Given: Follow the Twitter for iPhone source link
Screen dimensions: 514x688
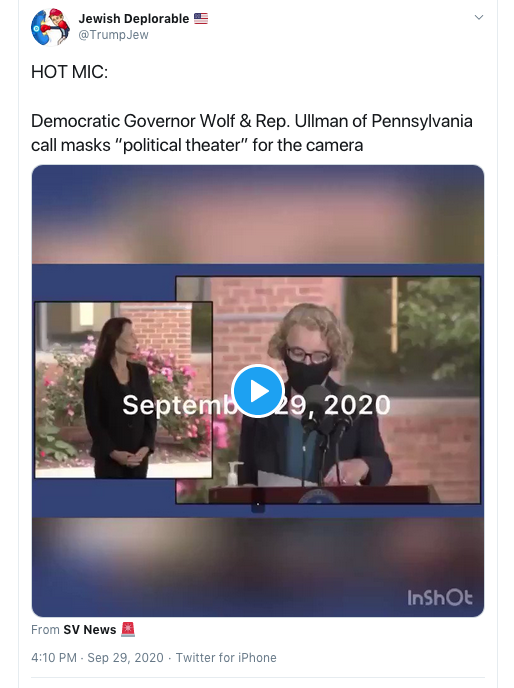Looking at the screenshot, I should pyautogui.click(x=226, y=658).
